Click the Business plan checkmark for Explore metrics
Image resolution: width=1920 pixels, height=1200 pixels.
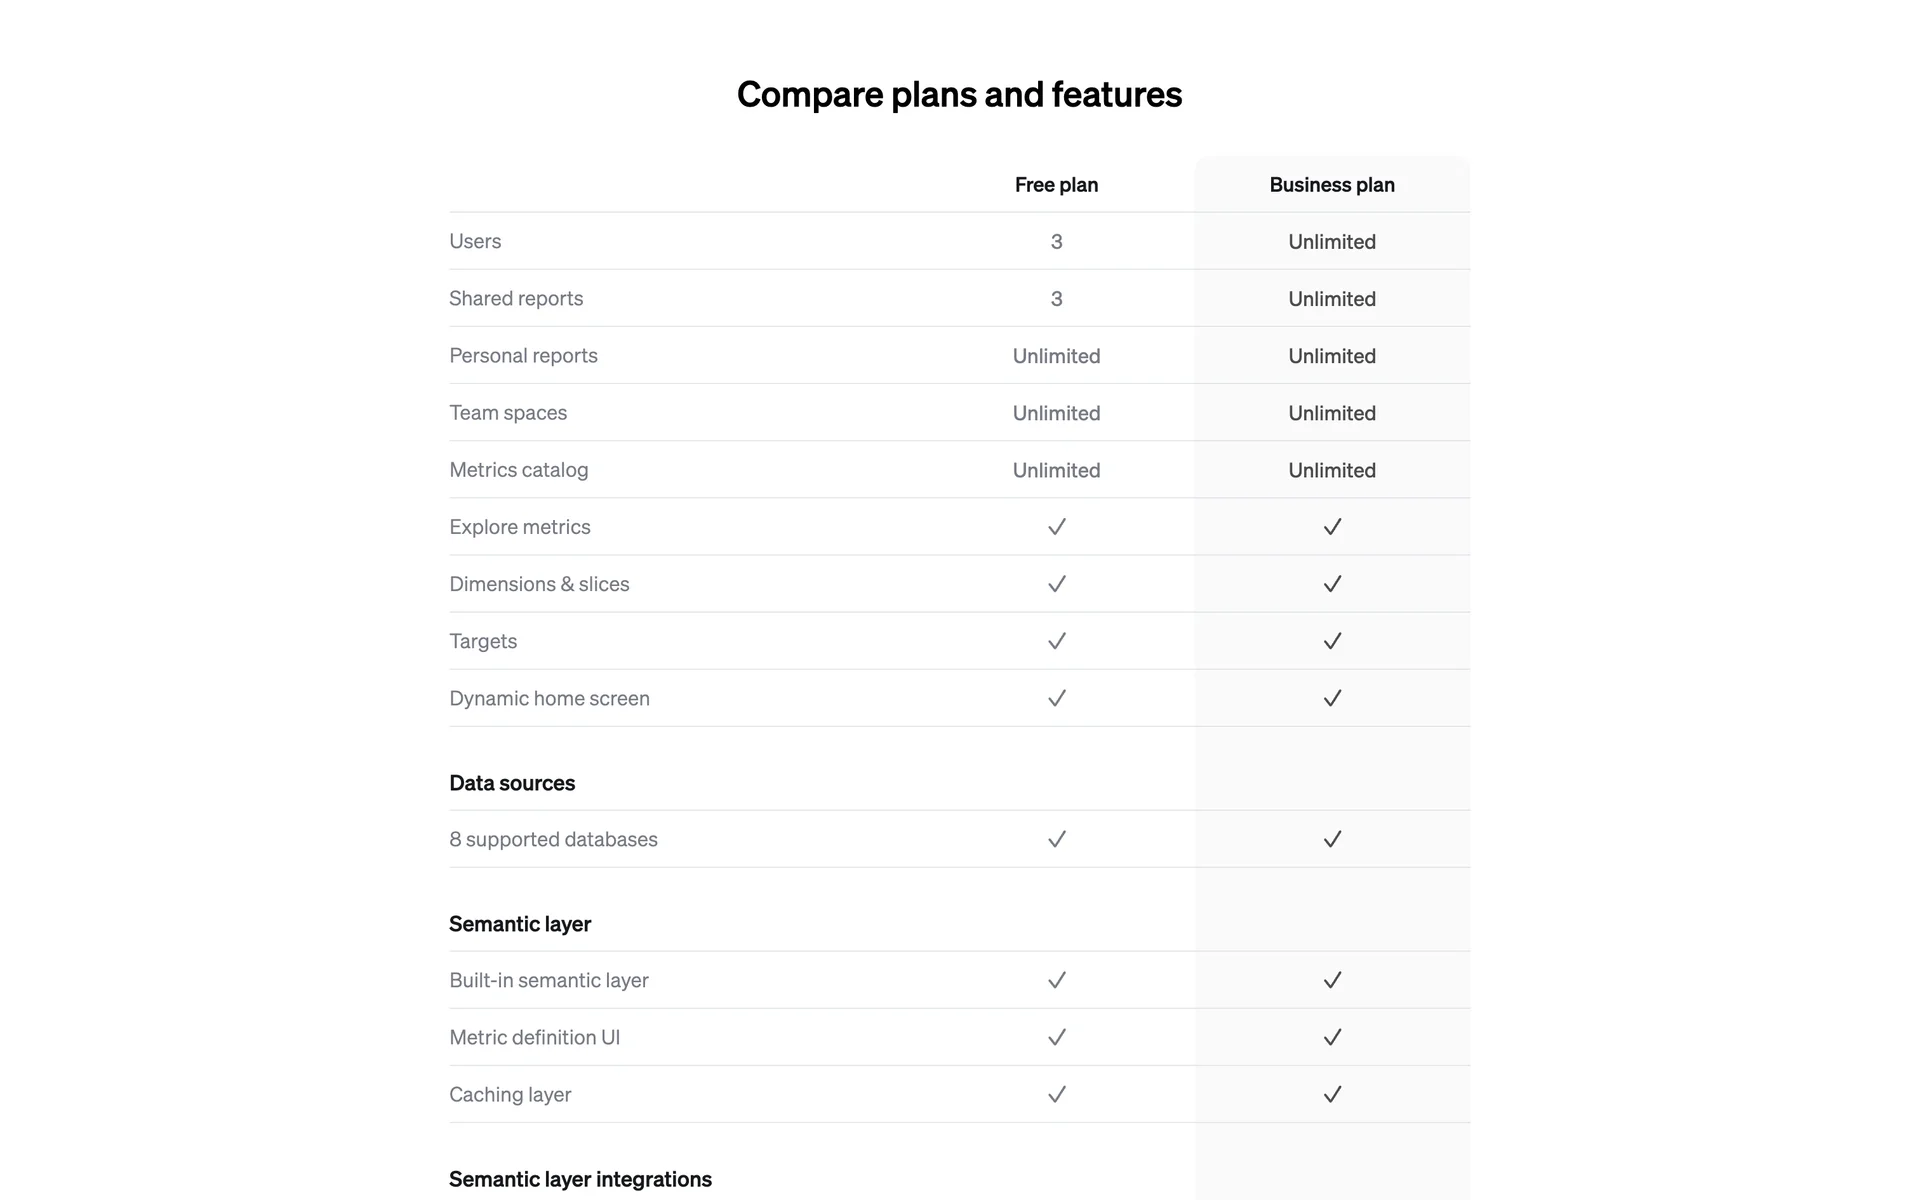1332,527
